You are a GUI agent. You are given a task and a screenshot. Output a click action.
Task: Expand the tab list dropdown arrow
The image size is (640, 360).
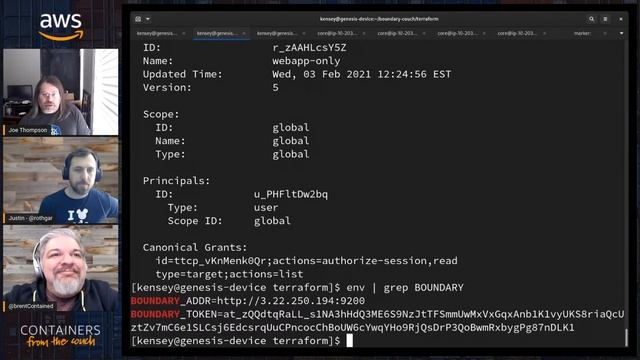tap(621, 33)
